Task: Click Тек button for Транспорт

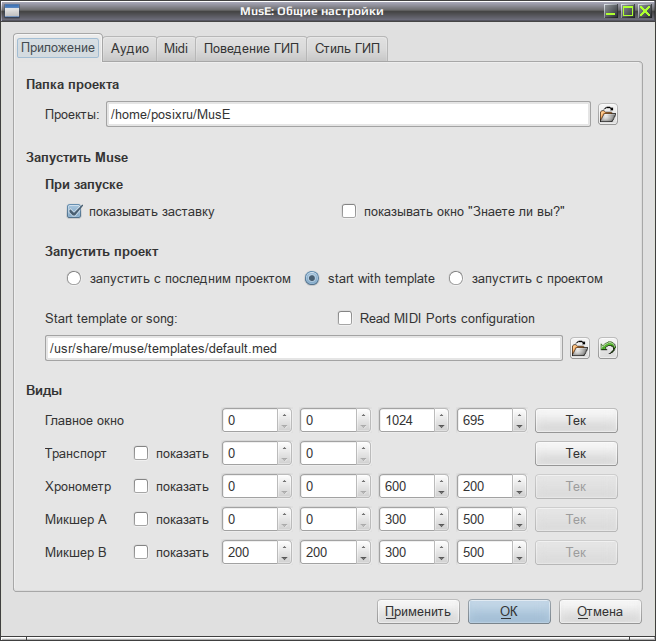Action: click(x=576, y=454)
